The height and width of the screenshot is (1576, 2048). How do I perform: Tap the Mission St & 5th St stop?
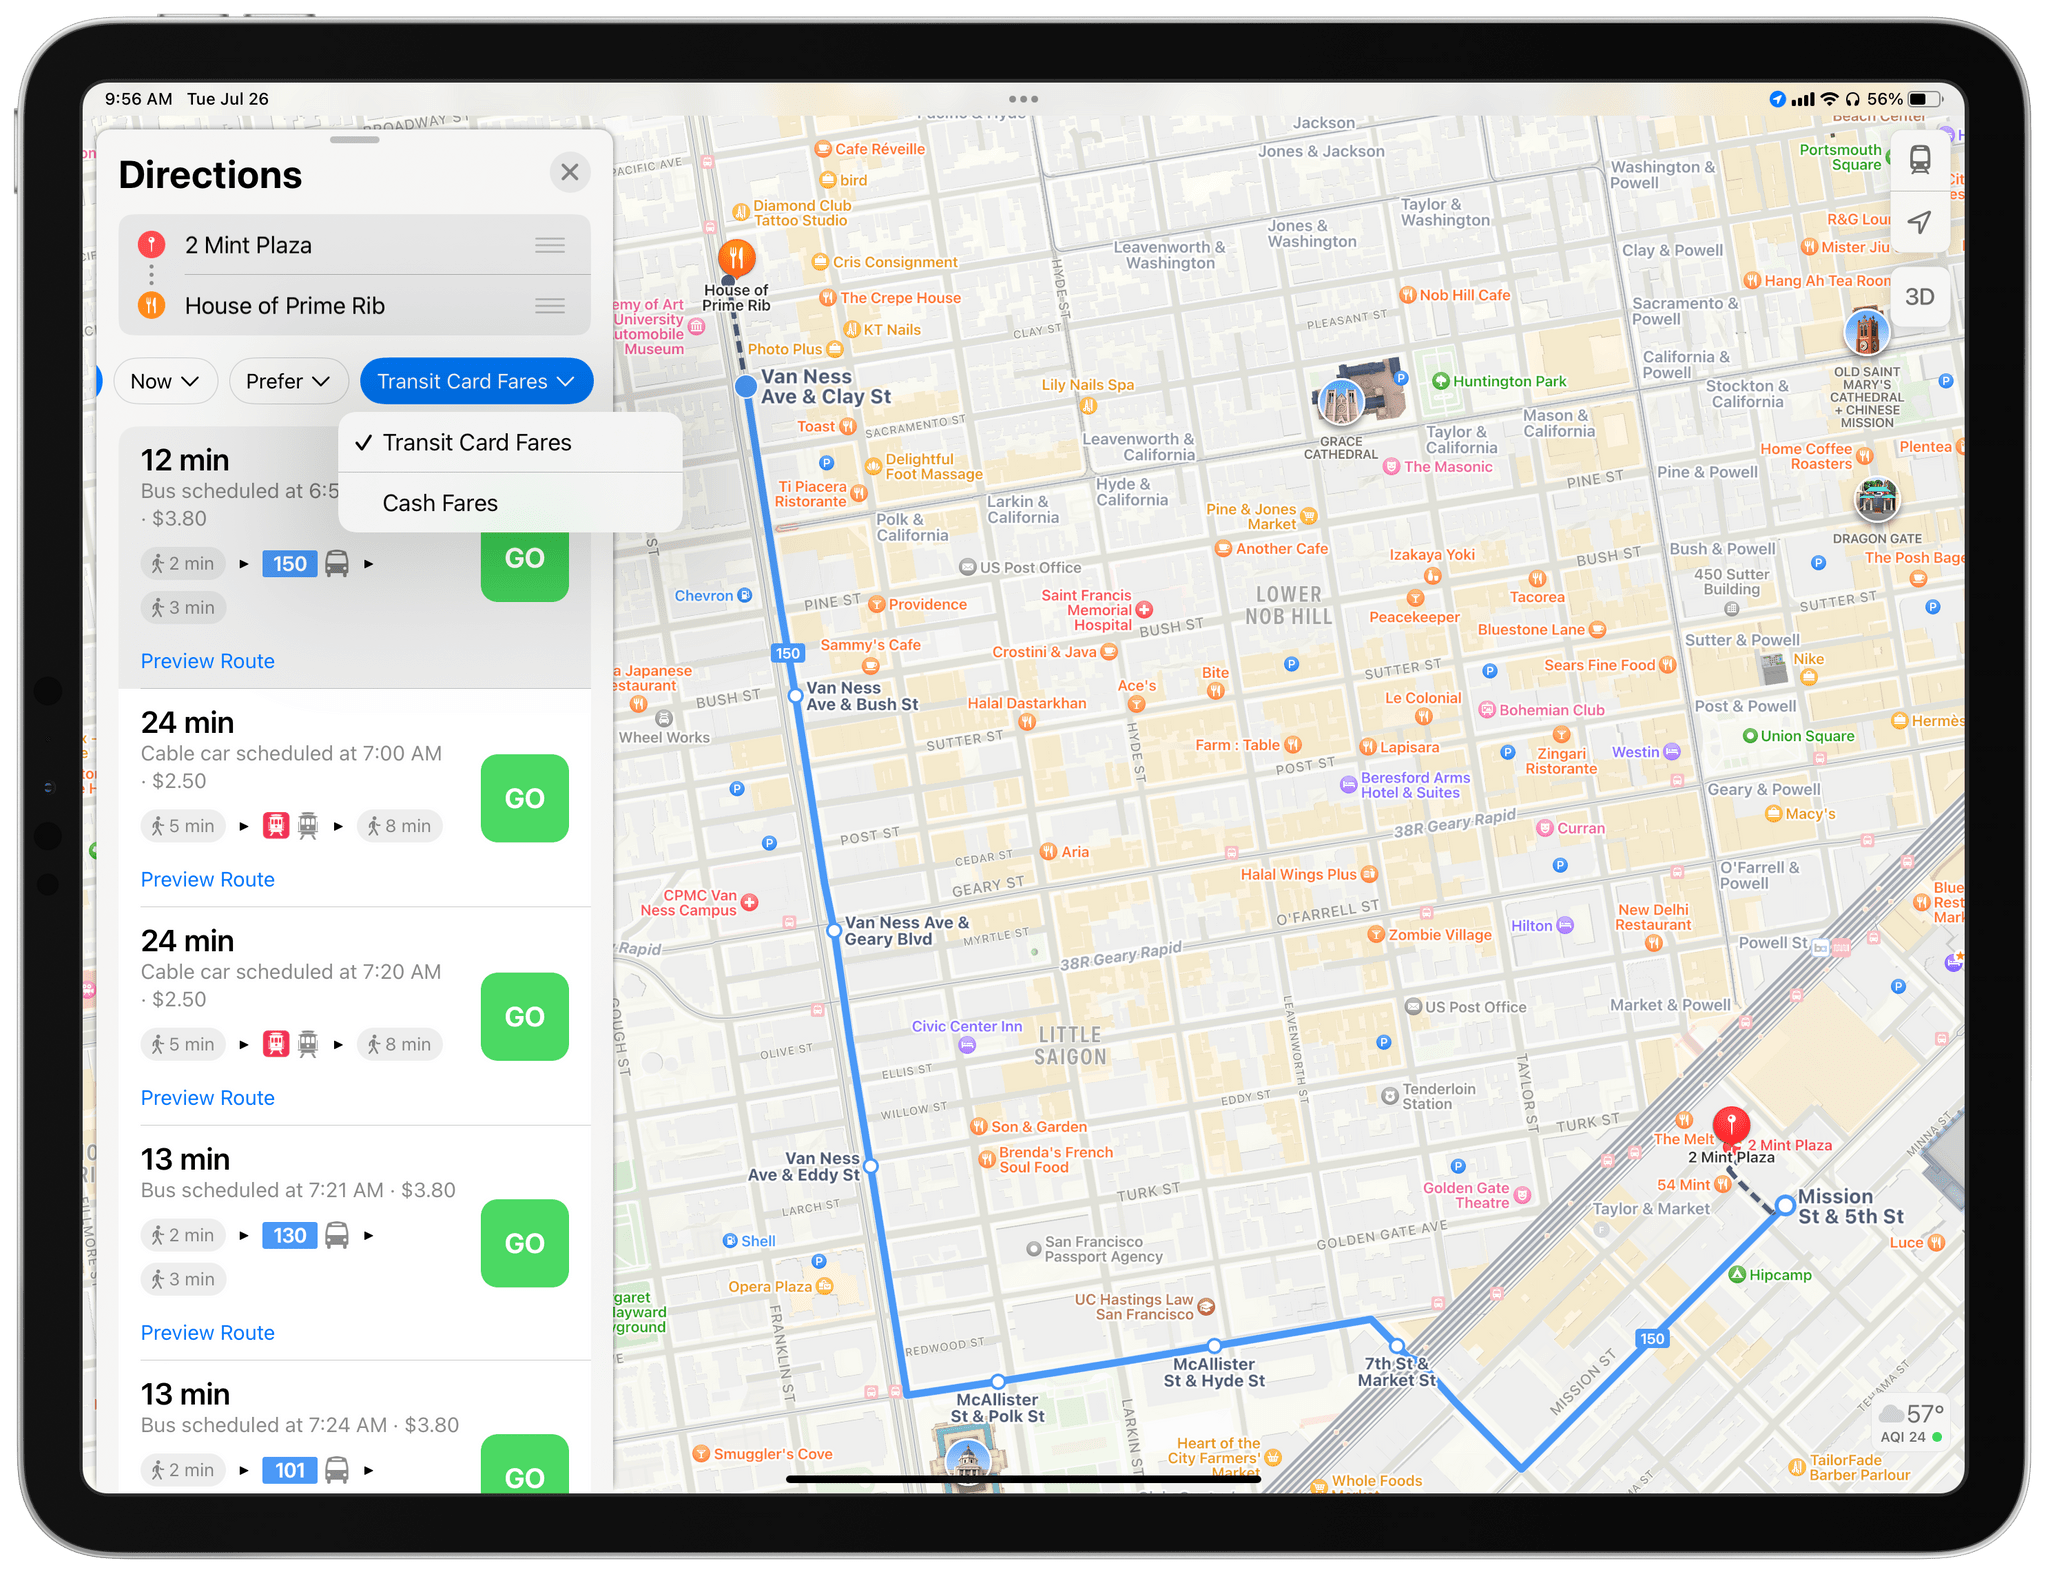[x=1785, y=1206]
